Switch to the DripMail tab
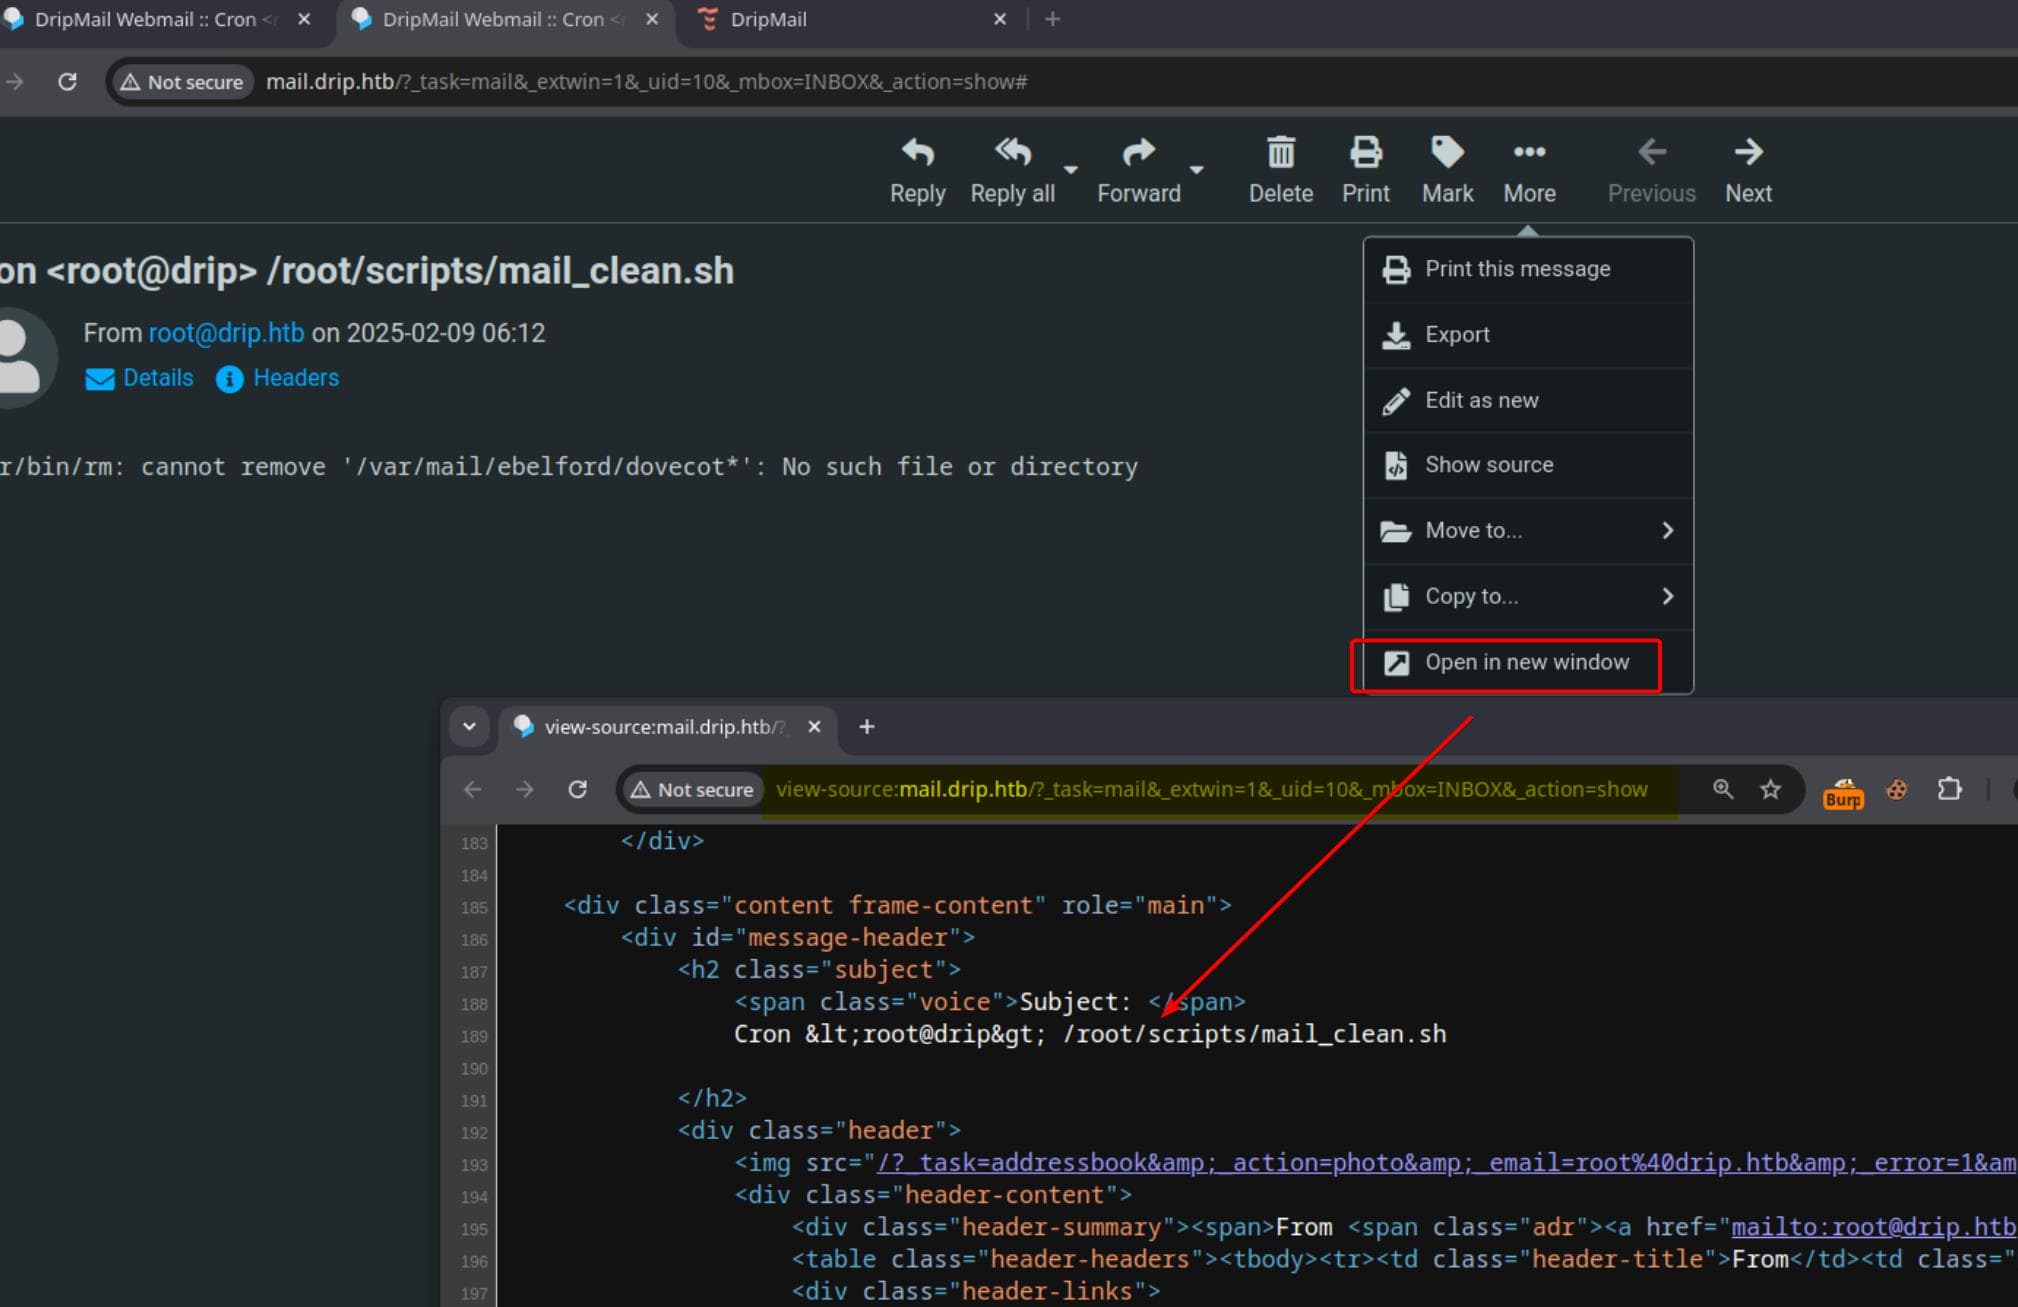Viewport: 2018px width, 1307px height. click(768, 20)
